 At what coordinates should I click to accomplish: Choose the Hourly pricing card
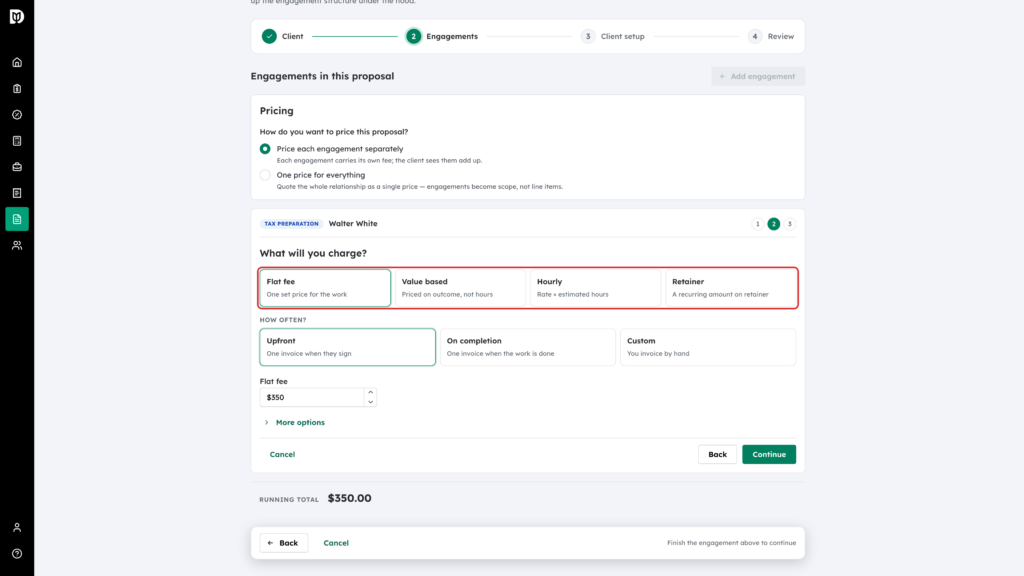[596, 288]
